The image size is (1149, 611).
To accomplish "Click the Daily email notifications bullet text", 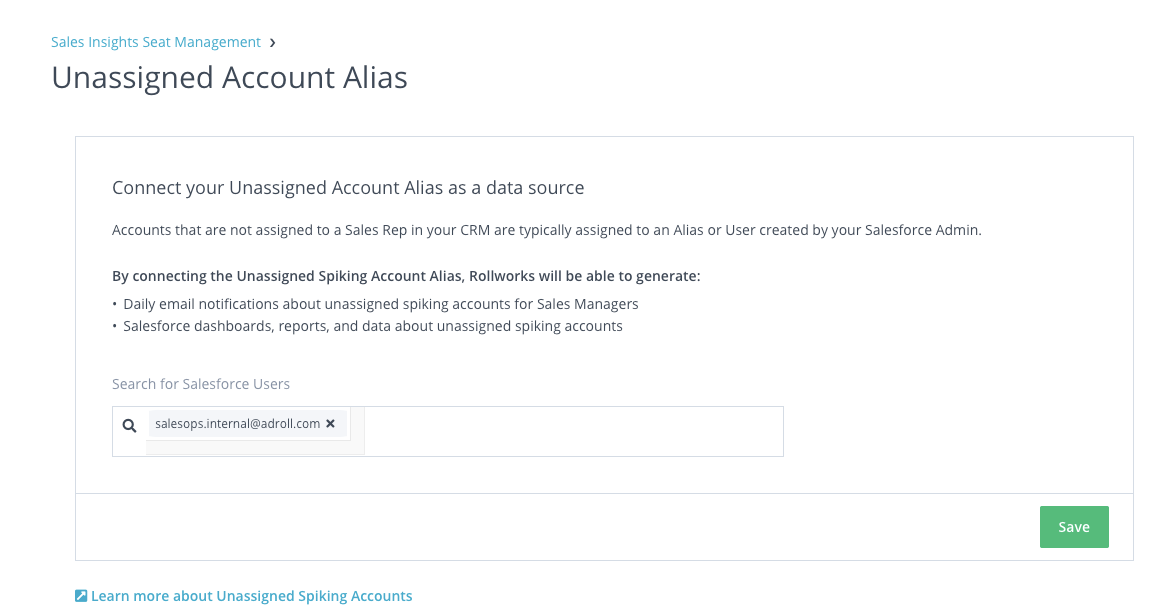I will point(380,304).
